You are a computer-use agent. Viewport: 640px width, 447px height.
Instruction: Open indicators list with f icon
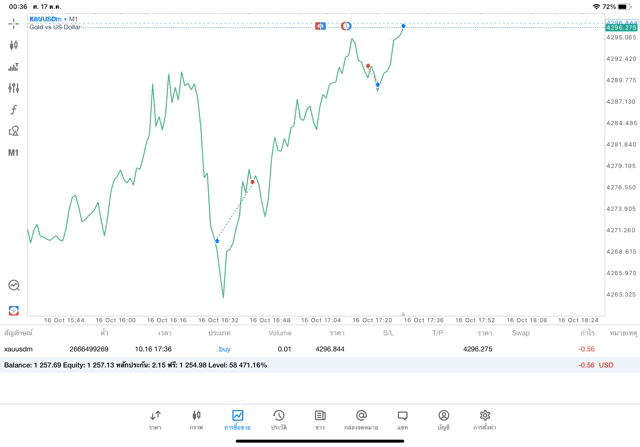click(x=13, y=110)
